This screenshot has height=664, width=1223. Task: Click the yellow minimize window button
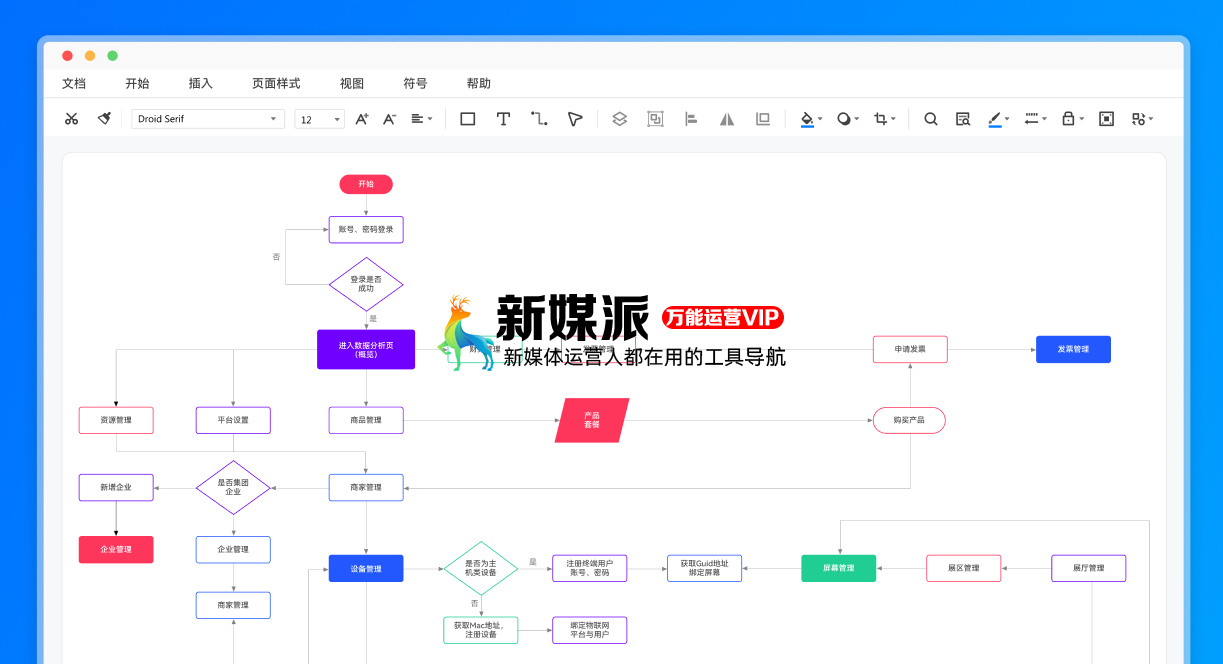(90, 56)
